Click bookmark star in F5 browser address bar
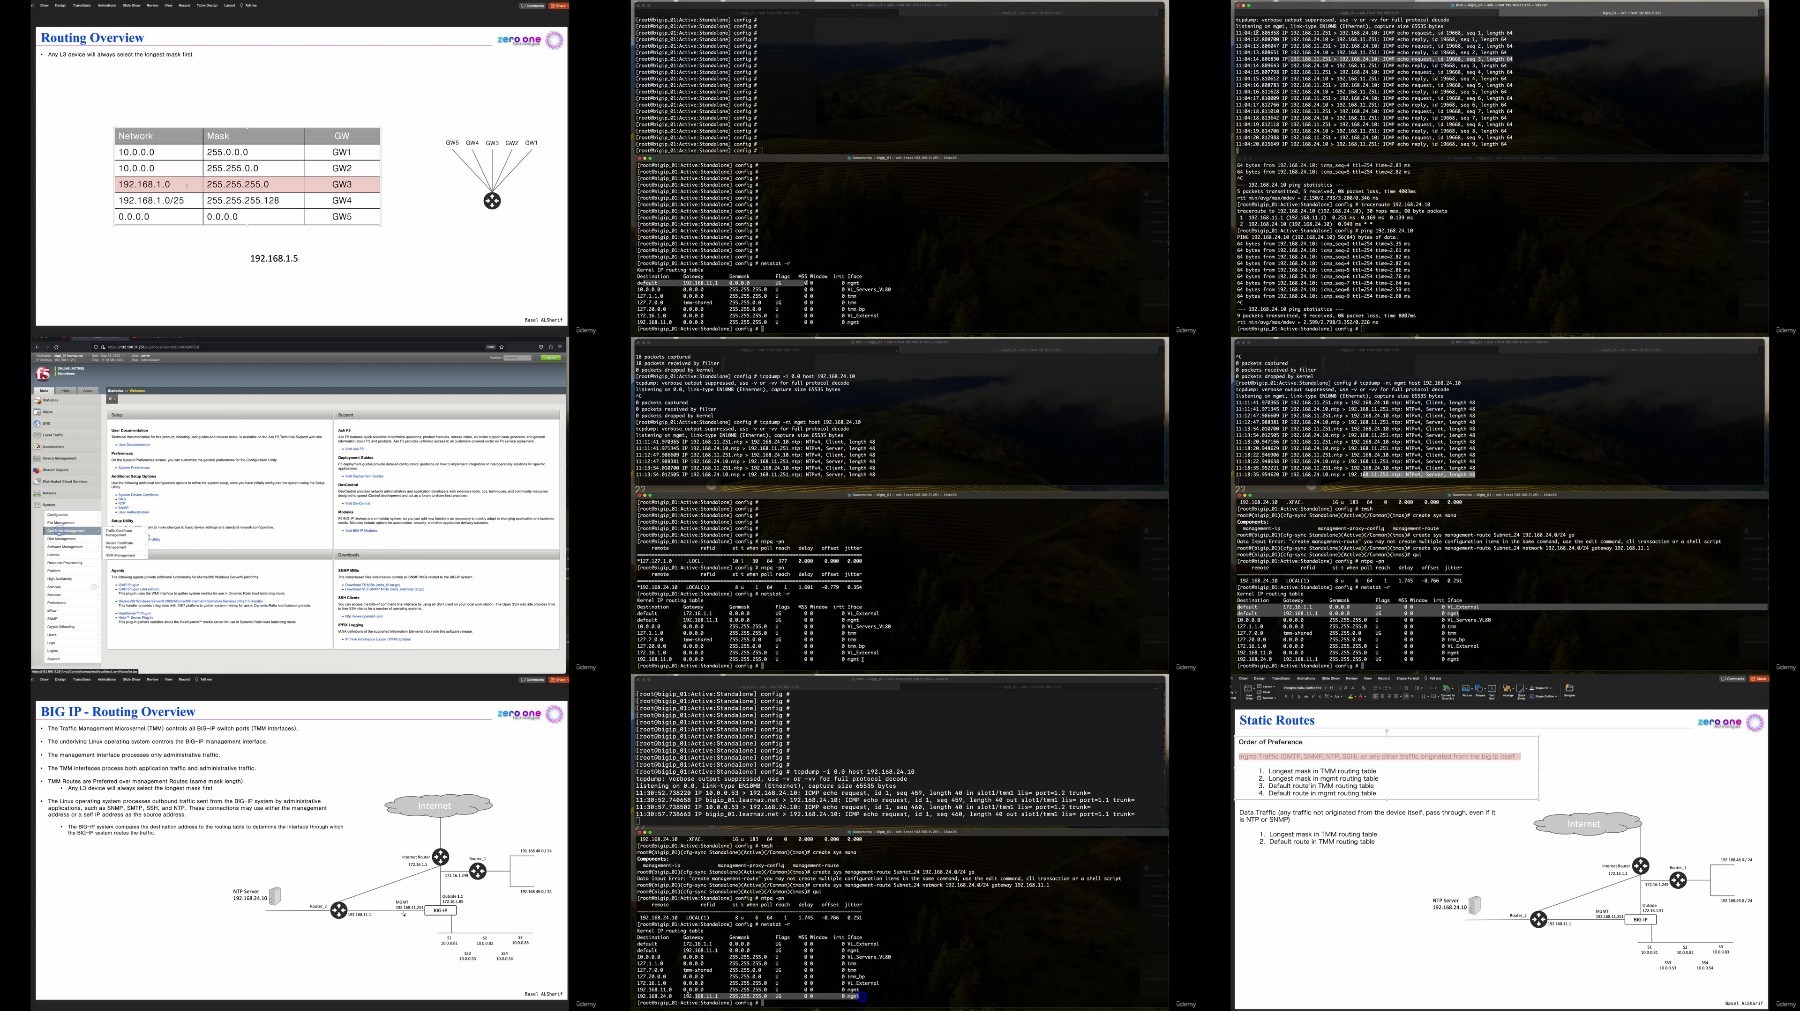The width and height of the screenshot is (1800, 1011). (502, 347)
